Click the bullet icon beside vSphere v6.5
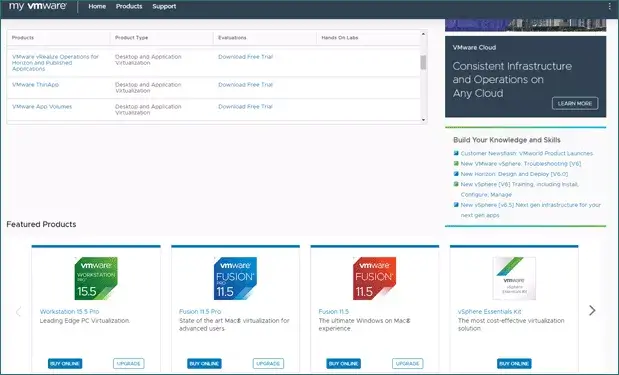The width and height of the screenshot is (619, 375). click(456, 205)
